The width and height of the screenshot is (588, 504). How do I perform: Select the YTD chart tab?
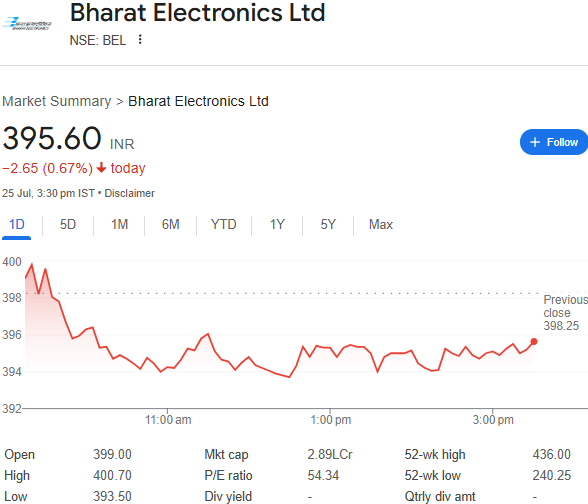coord(224,225)
